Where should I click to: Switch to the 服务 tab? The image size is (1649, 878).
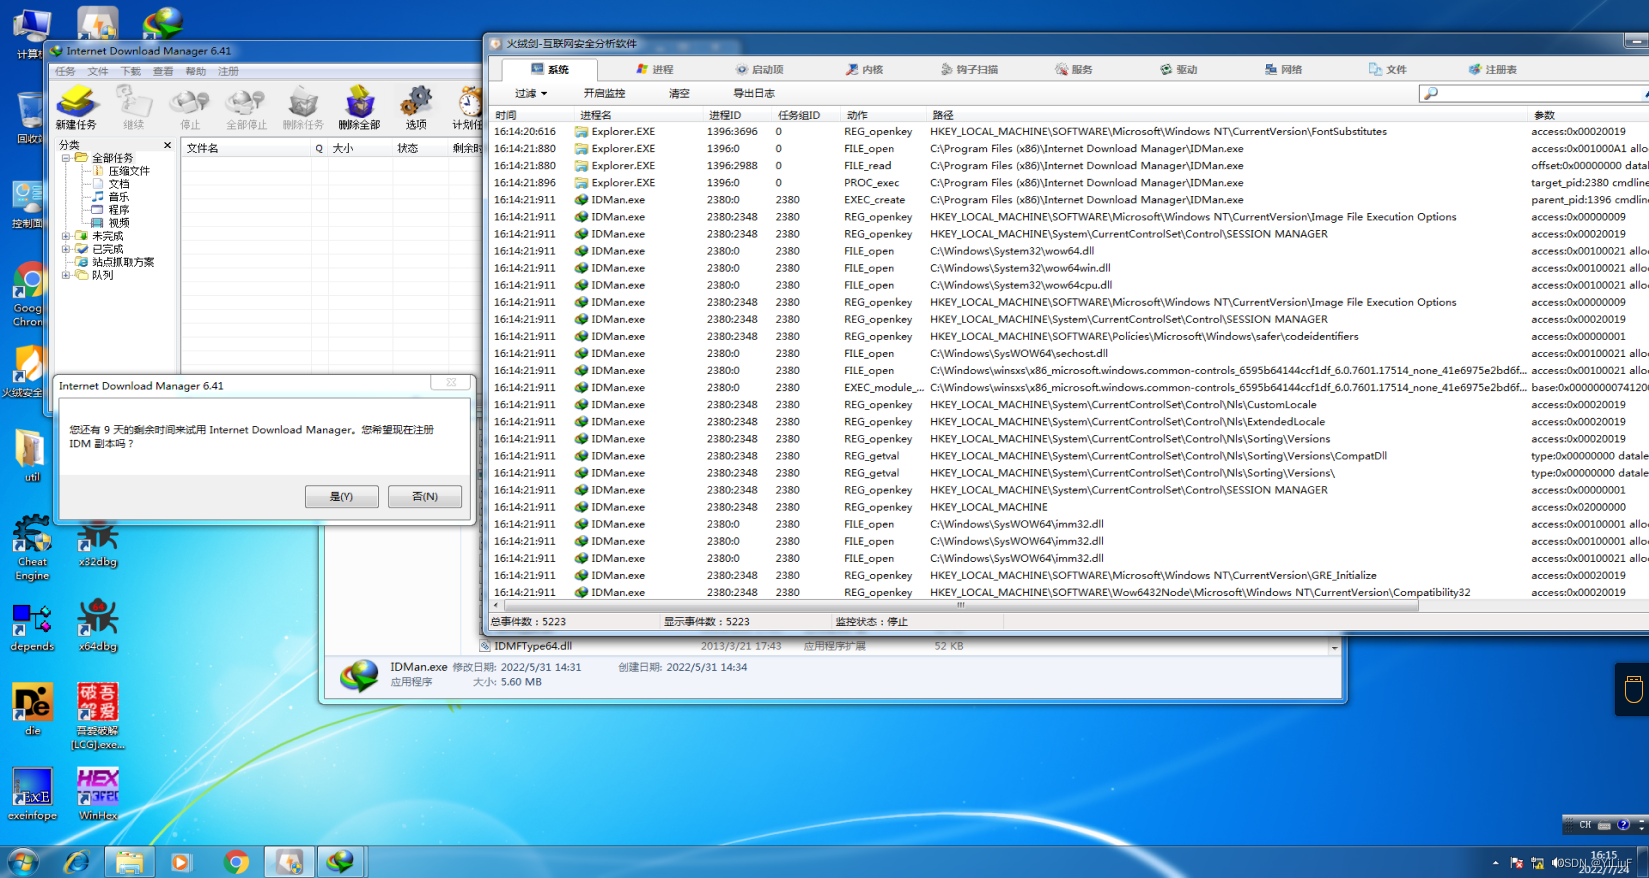(1075, 69)
